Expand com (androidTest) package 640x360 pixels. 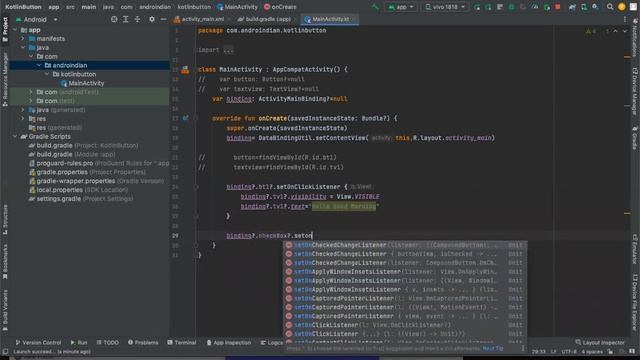(31, 92)
